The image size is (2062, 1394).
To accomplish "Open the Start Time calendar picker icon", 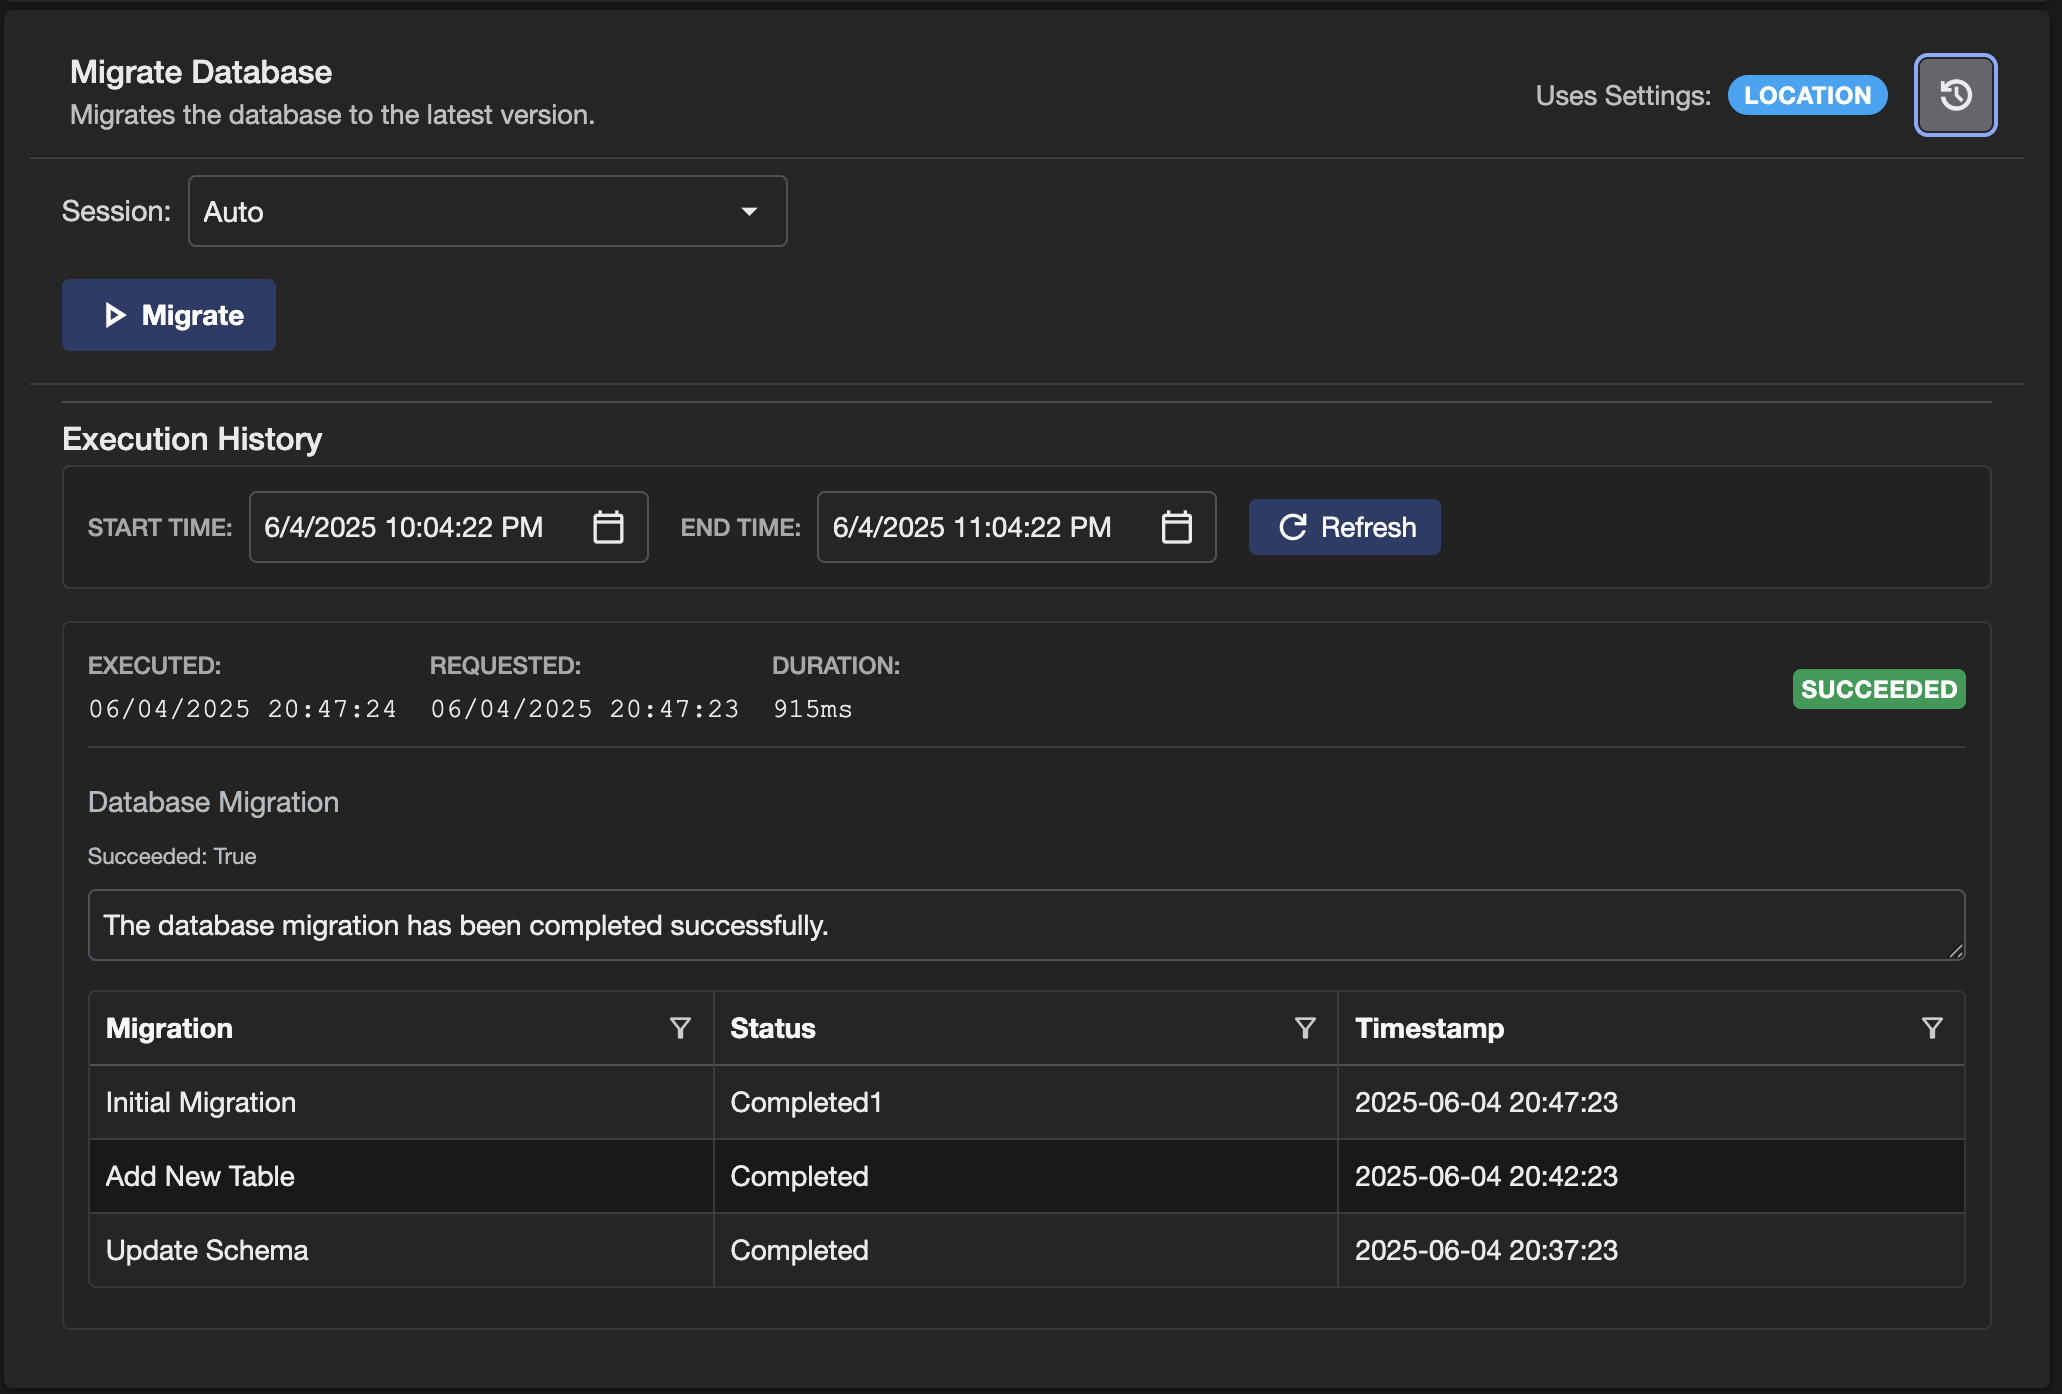I will pos(608,527).
